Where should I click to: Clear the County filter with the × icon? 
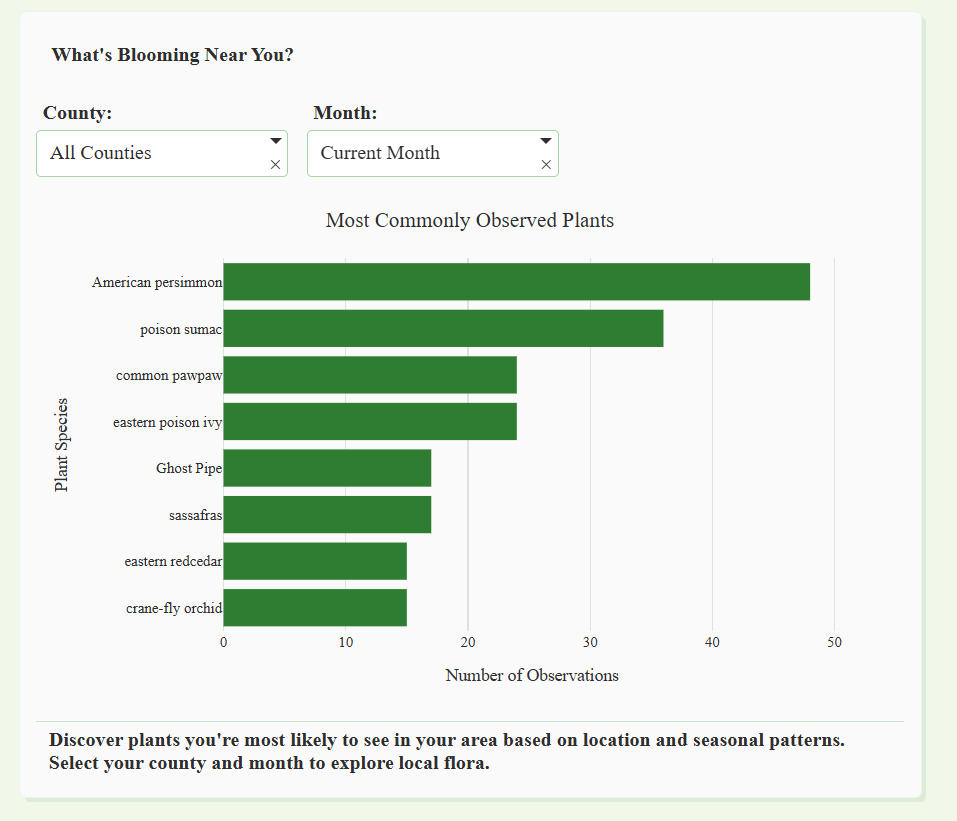275,164
